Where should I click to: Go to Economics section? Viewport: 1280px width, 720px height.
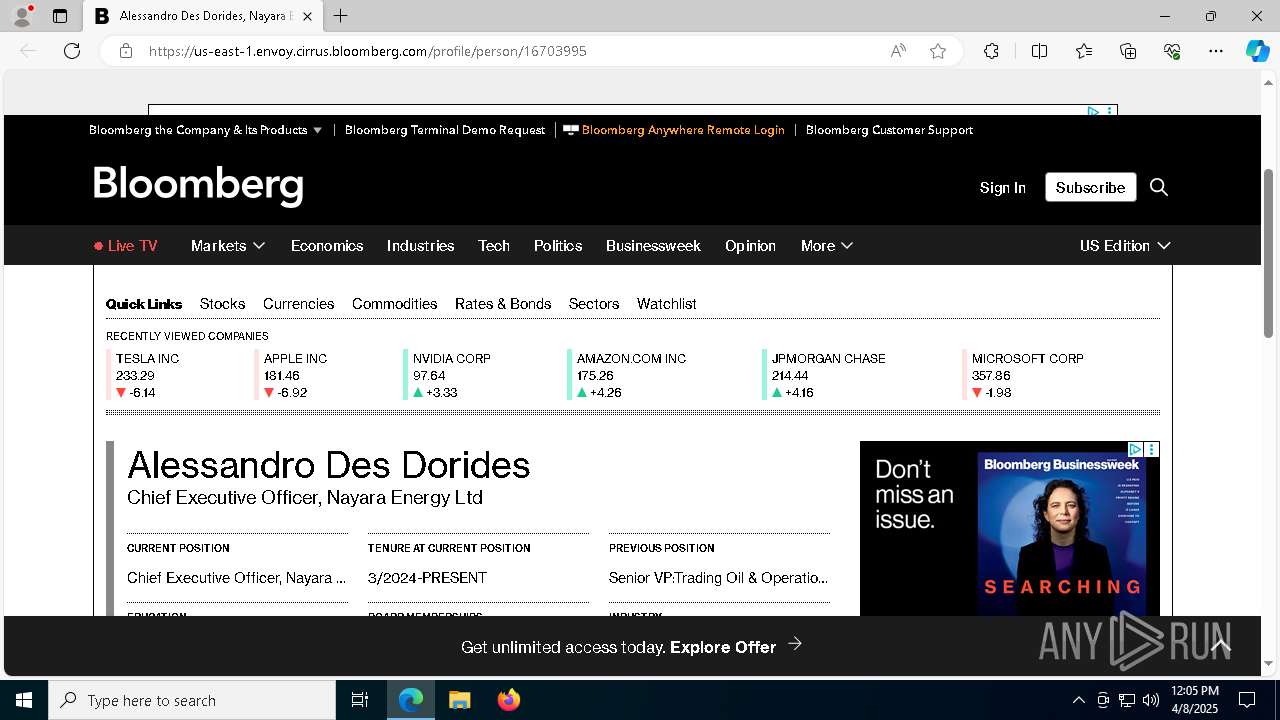(x=327, y=246)
